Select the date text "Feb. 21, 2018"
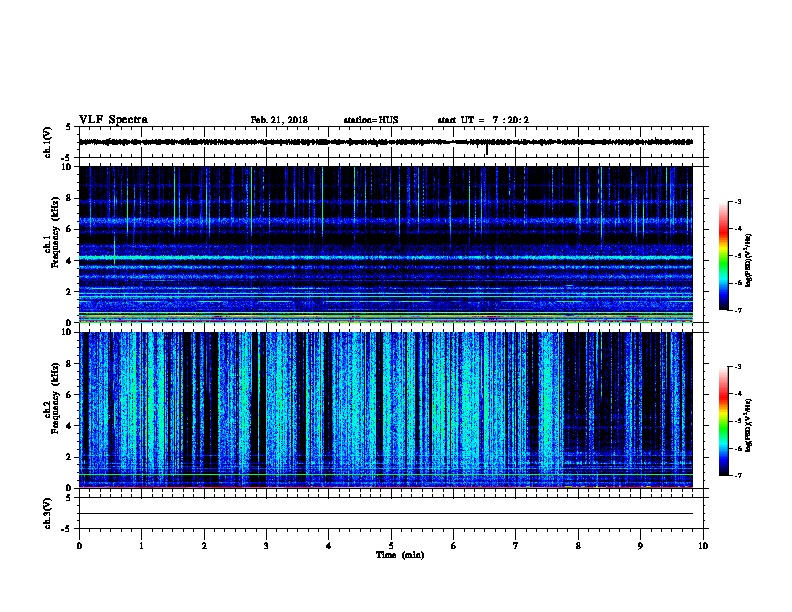Viewport: 792px width, 612px height. click(279, 120)
